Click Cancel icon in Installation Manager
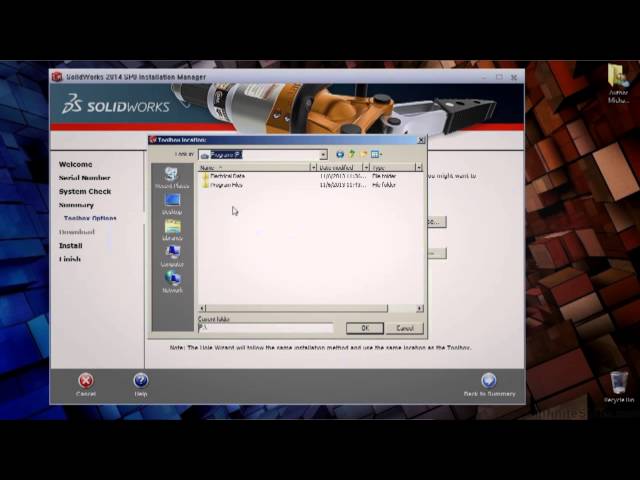 coord(86,384)
